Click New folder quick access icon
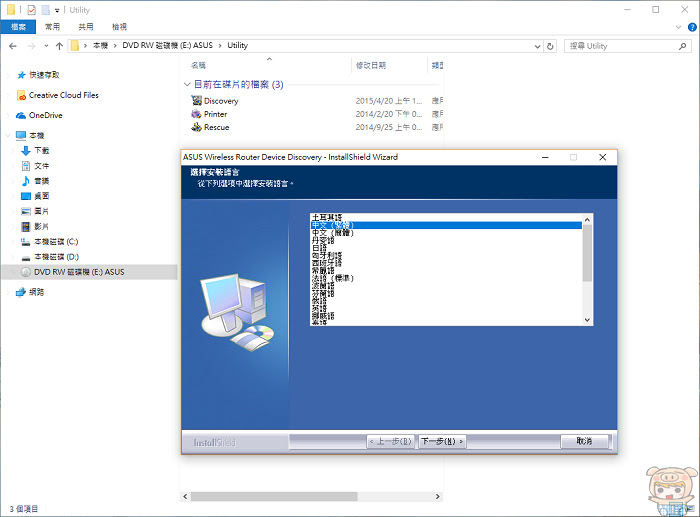The width and height of the screenshot is (700, 517). (x=45, y=9)
